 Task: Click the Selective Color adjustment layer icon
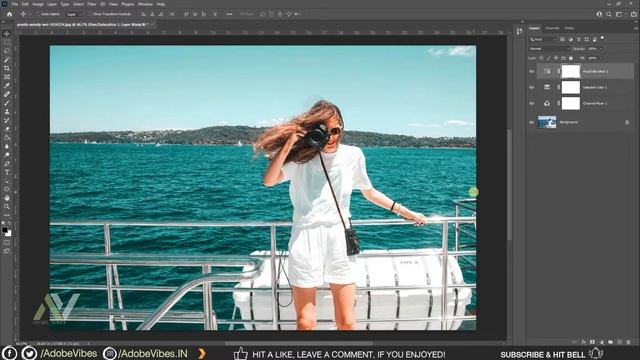click(547, 87)
